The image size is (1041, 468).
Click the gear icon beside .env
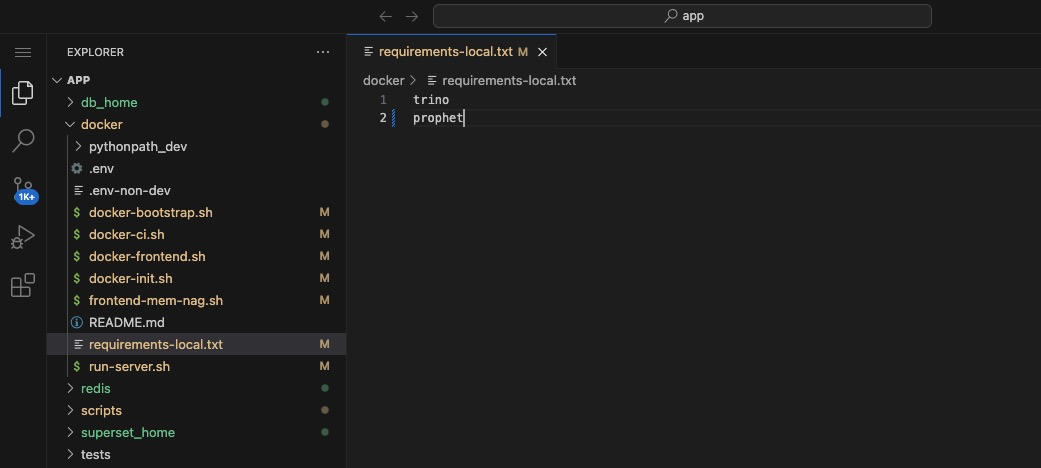pos(77,169)
